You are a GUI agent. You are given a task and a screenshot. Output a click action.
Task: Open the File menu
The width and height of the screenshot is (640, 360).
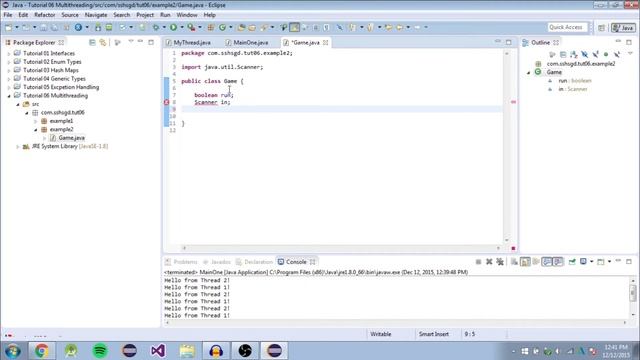click(x=8, y=15)
